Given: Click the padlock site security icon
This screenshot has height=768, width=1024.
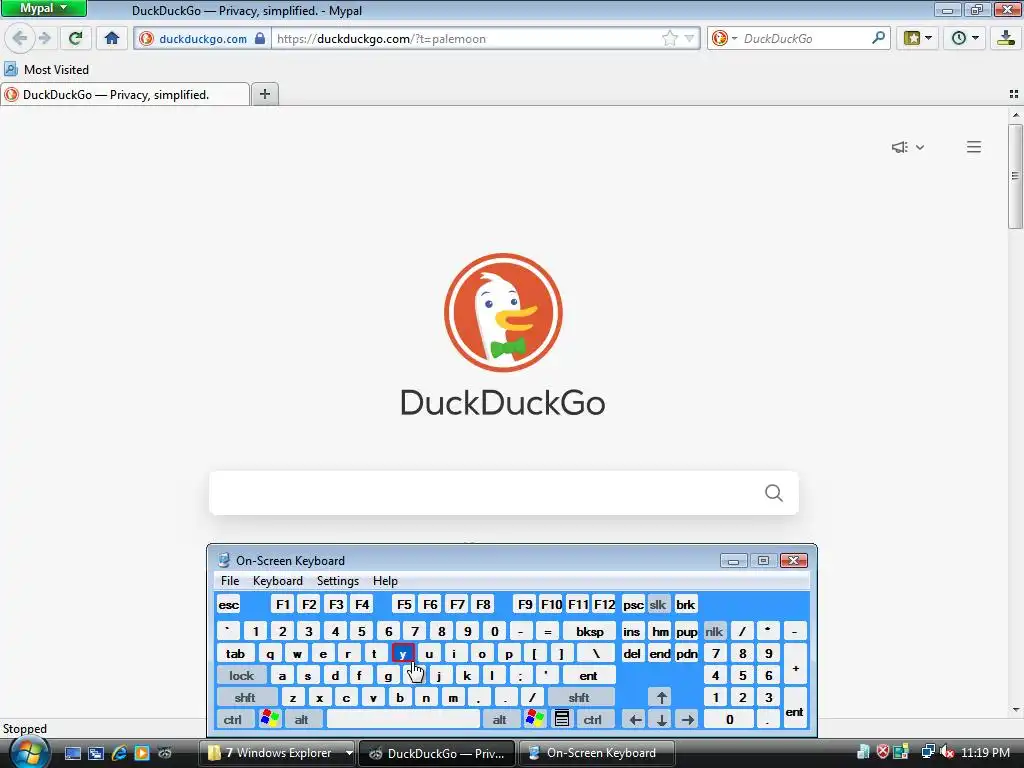Looking at the screenshot, I should [260, 38].
